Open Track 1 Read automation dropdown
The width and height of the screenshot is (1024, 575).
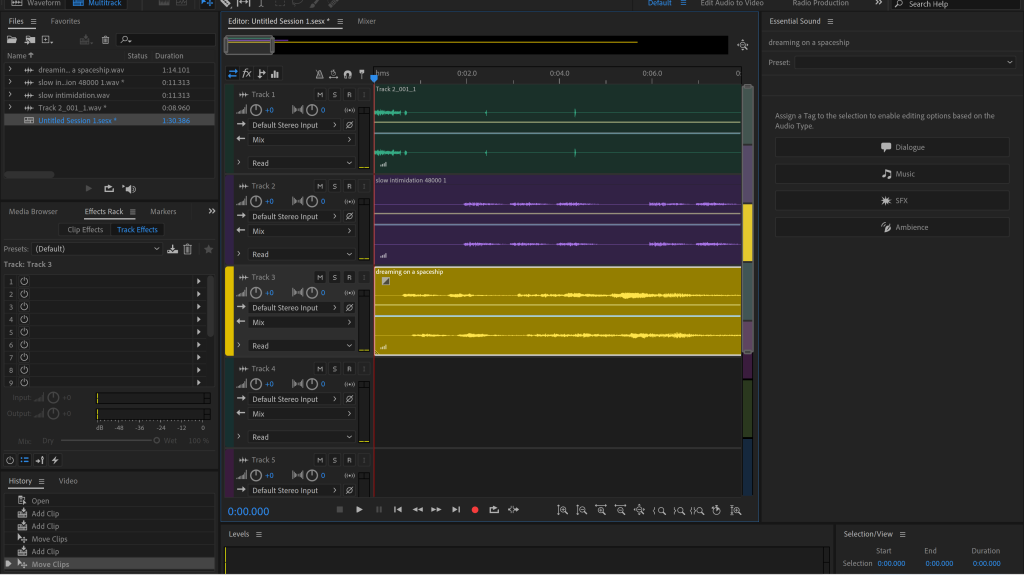(302, 163)
